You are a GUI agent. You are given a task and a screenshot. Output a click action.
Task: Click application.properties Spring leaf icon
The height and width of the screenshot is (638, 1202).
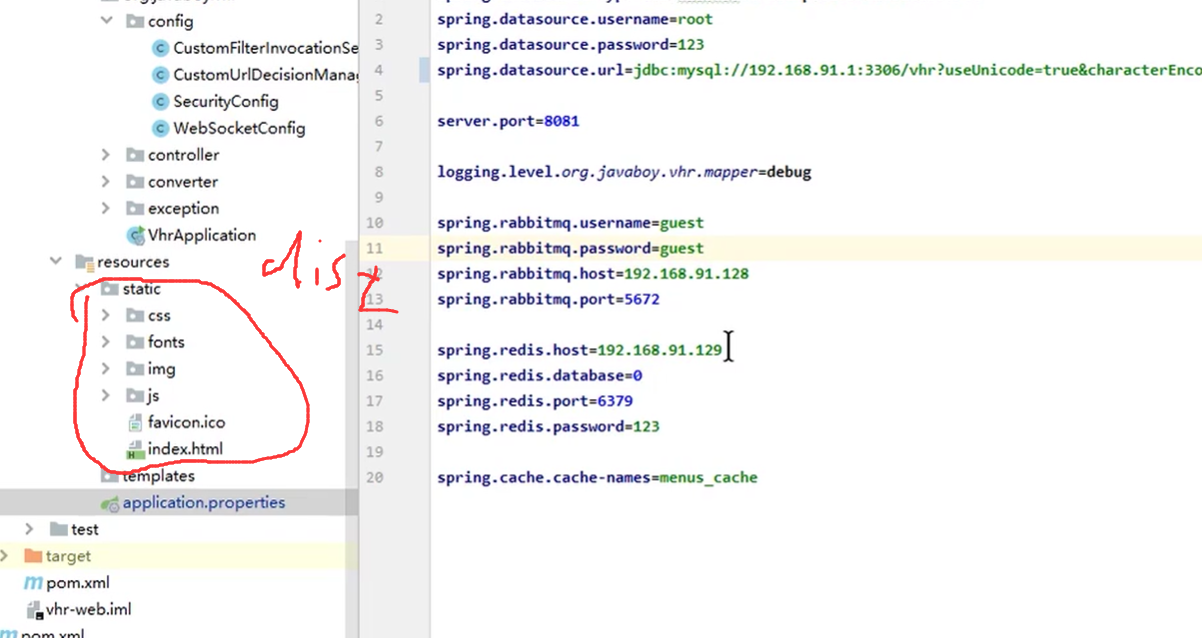[x=109, y=503]
